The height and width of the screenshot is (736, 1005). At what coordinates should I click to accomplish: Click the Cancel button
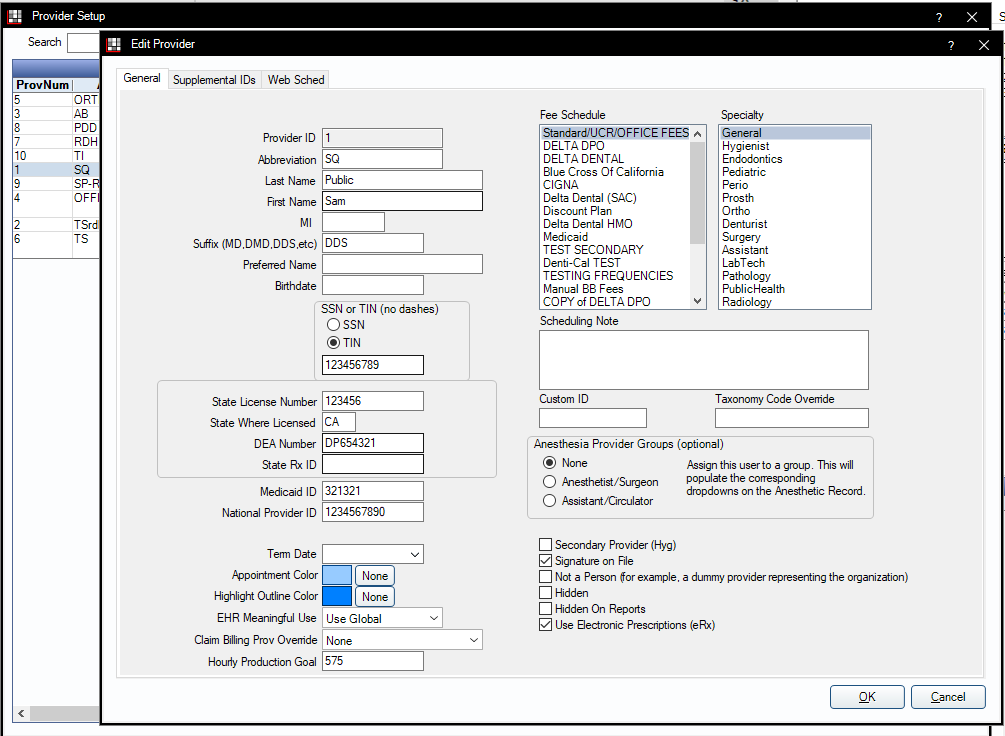tap(948, 697)
